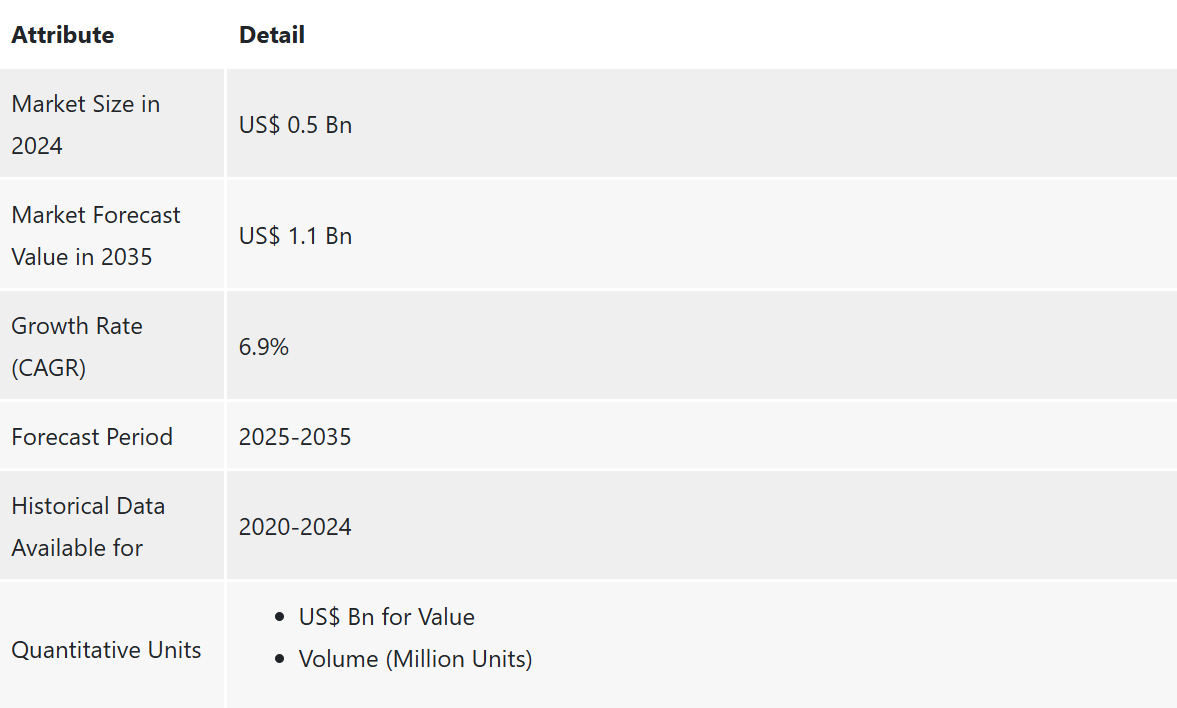The width and height of the screenshot is (1177, 708).
Task: Click the US$ 0.5 Bn value
Action: [295, 126]
